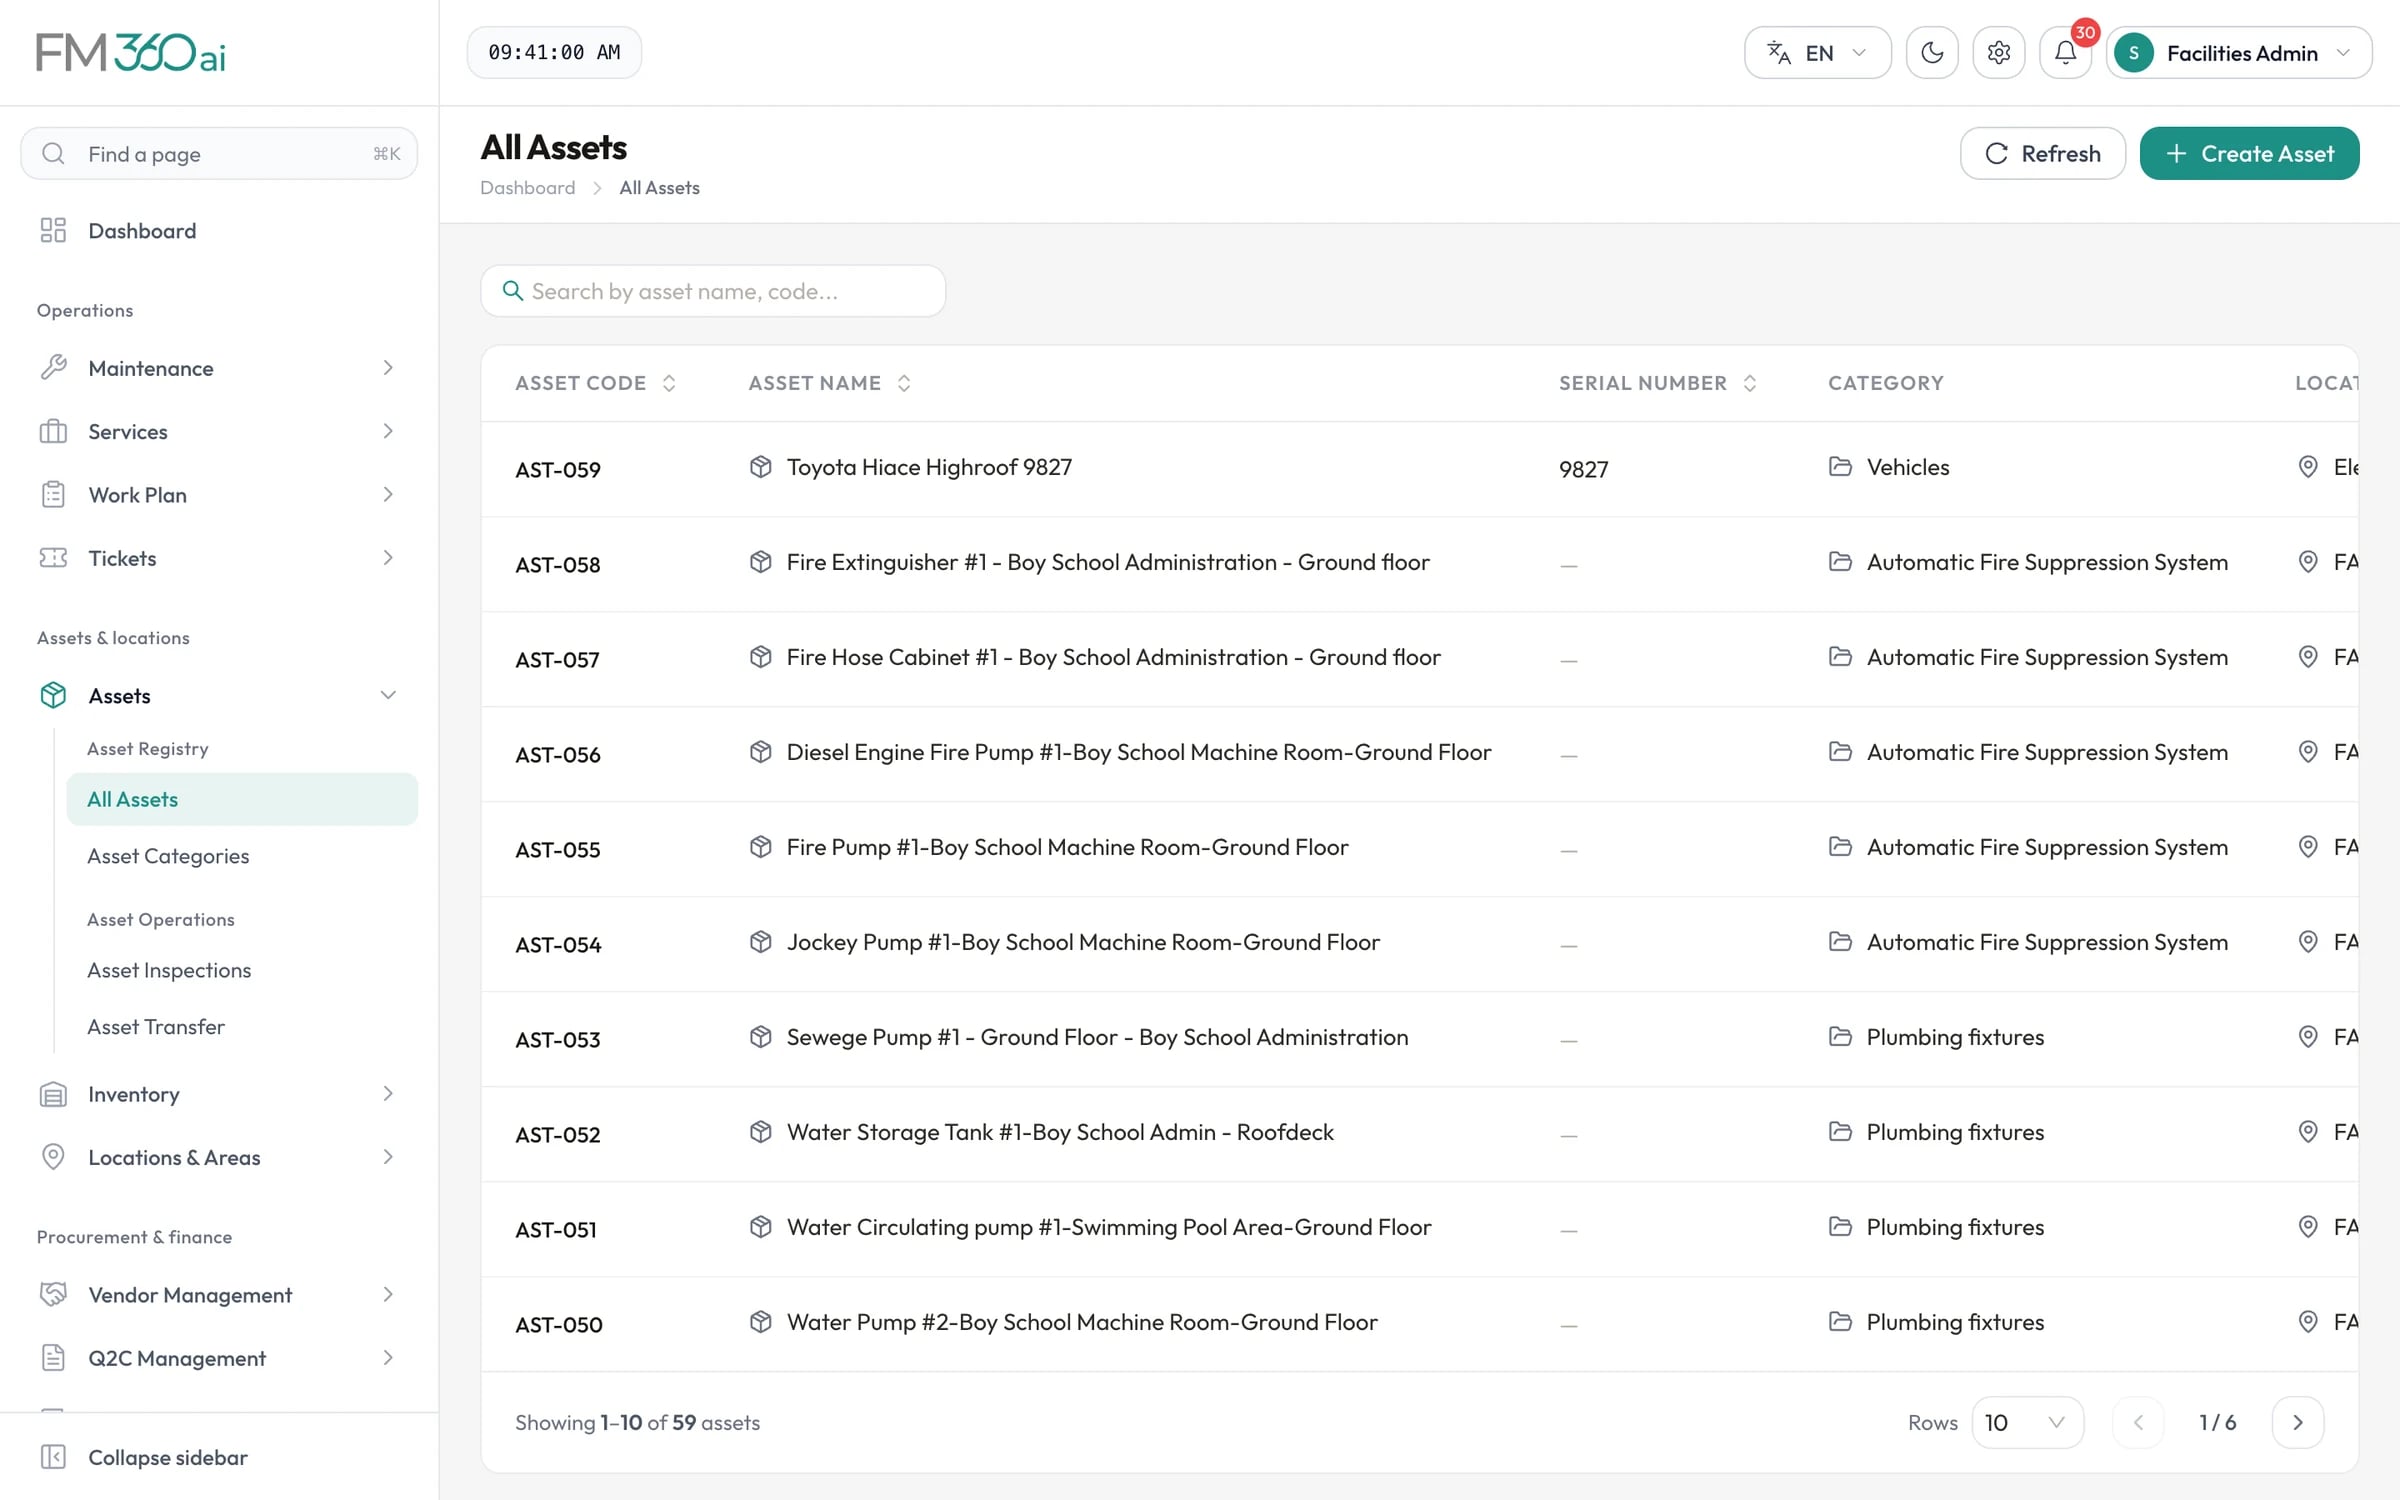The height and width of the screenshot is (1500, 2400).
Task: Toggle dark mode with the moon icon
Action: click(1932, 53)
